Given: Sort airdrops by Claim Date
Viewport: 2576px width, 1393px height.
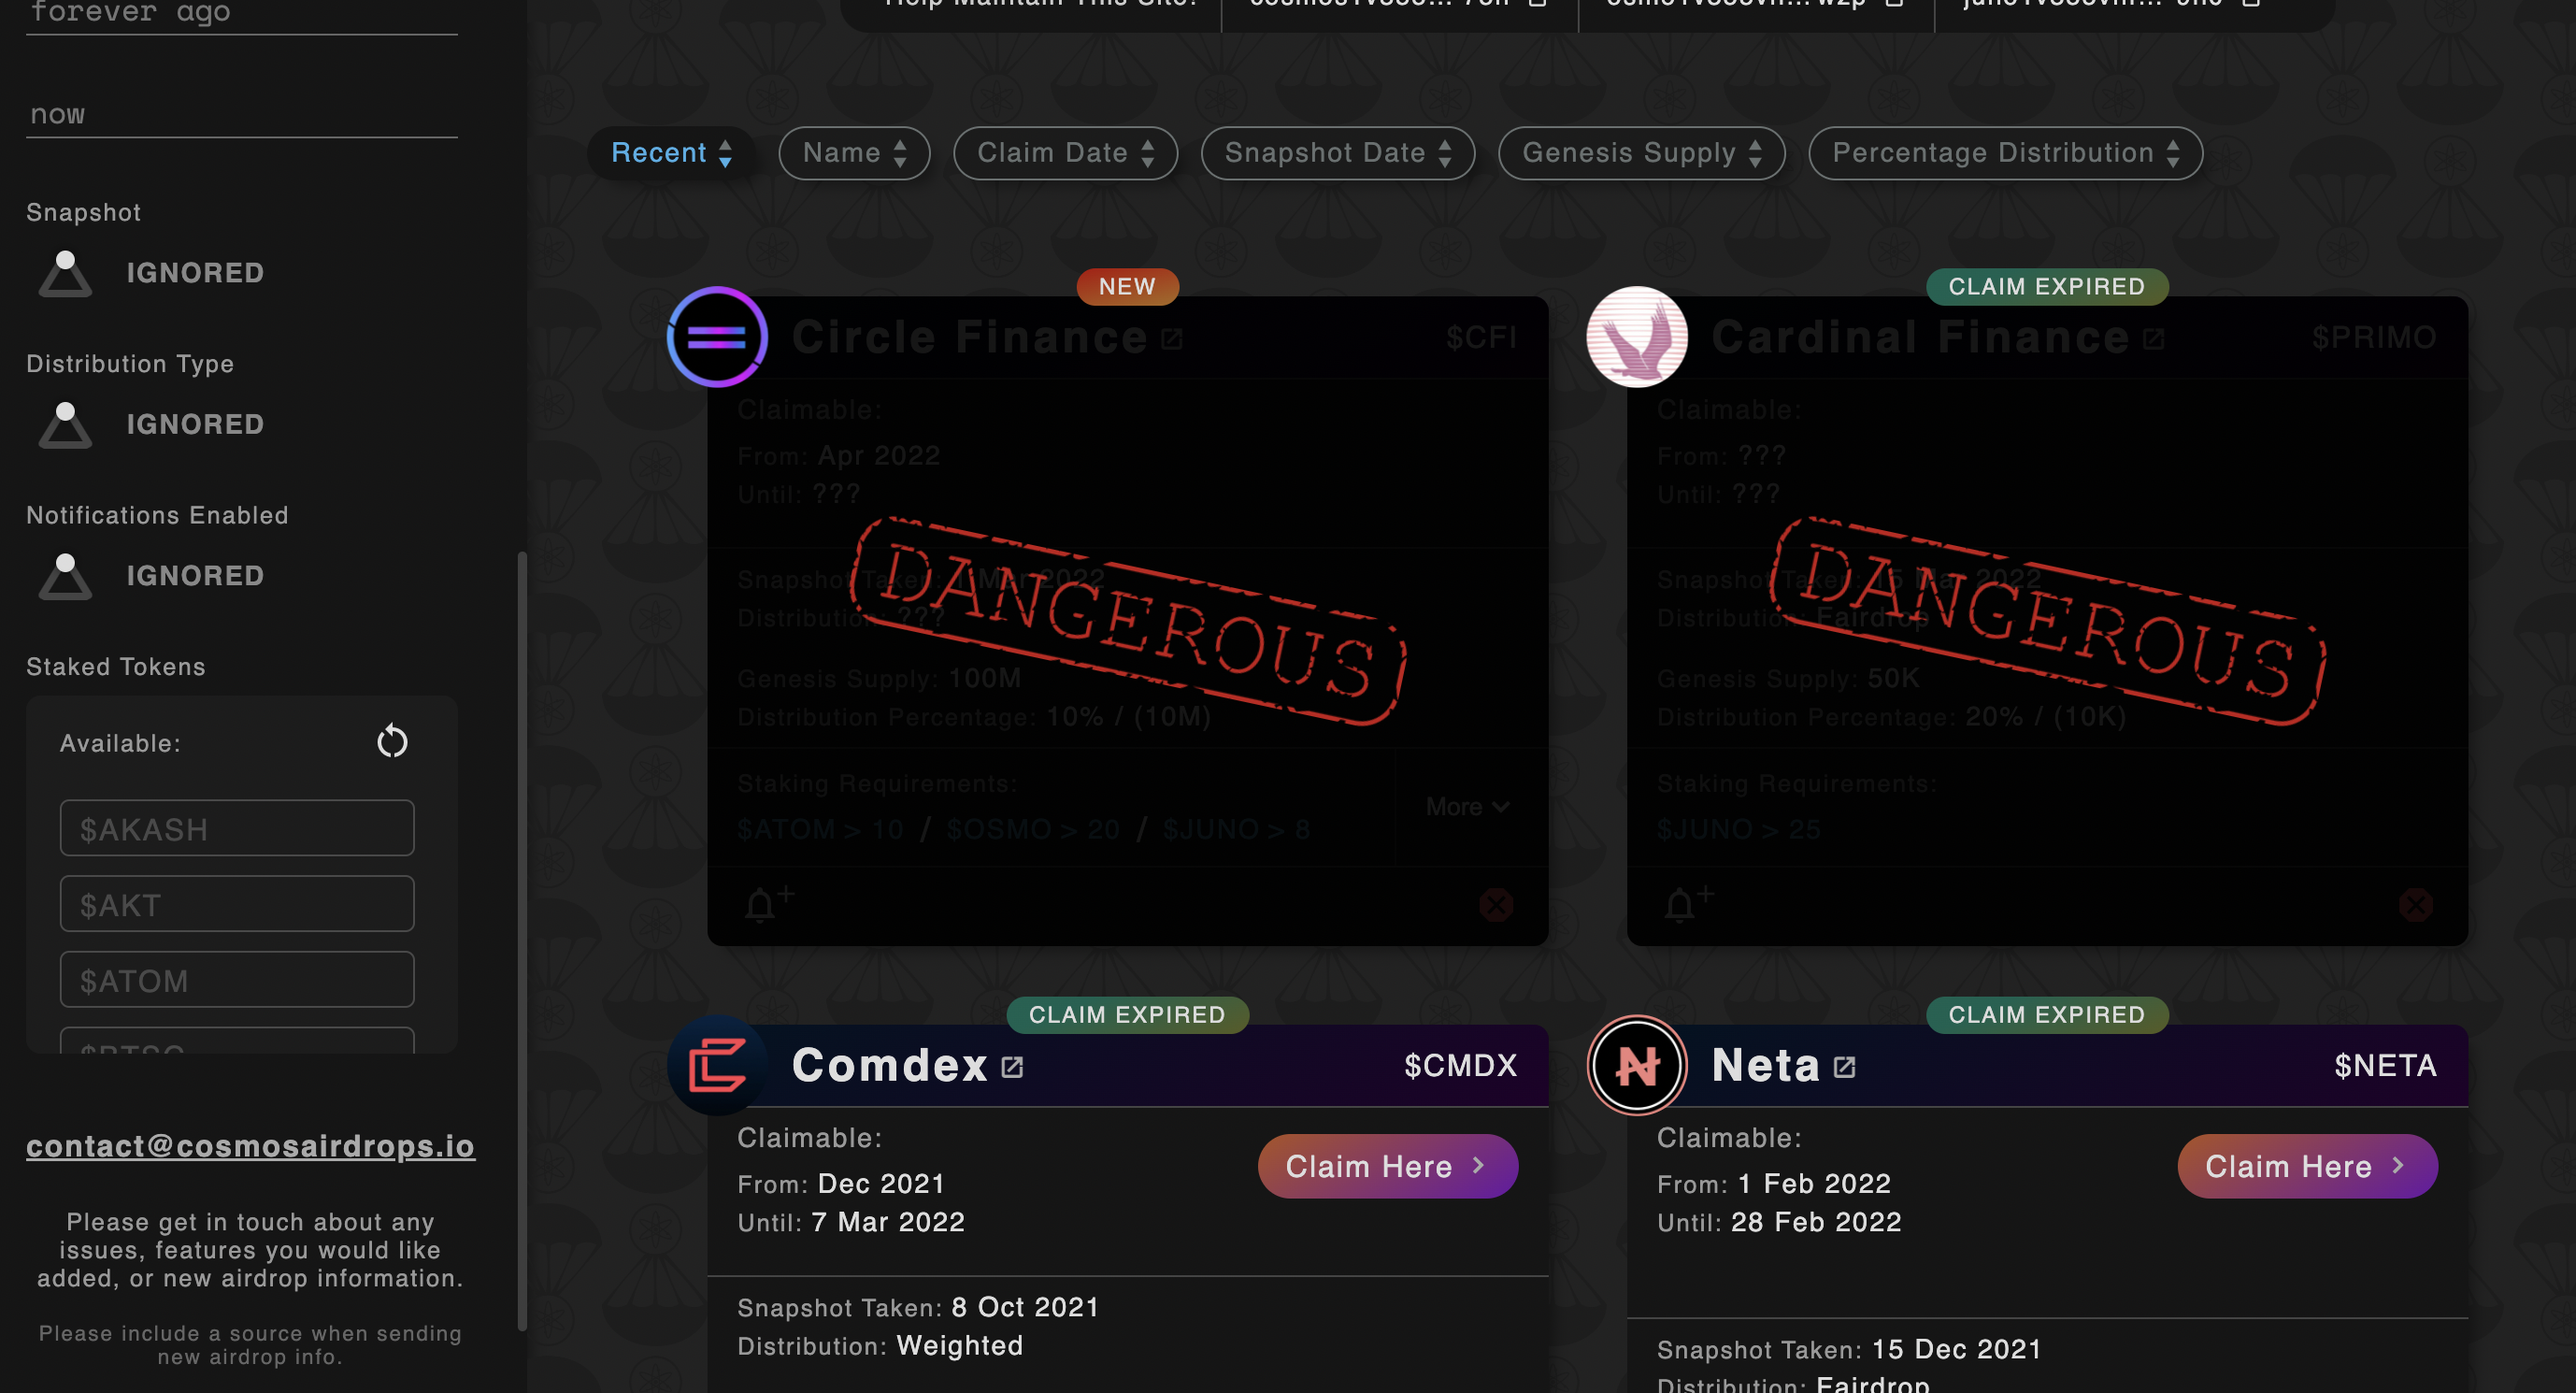Looking at the screenshot, I should (x=1065, y=153).
